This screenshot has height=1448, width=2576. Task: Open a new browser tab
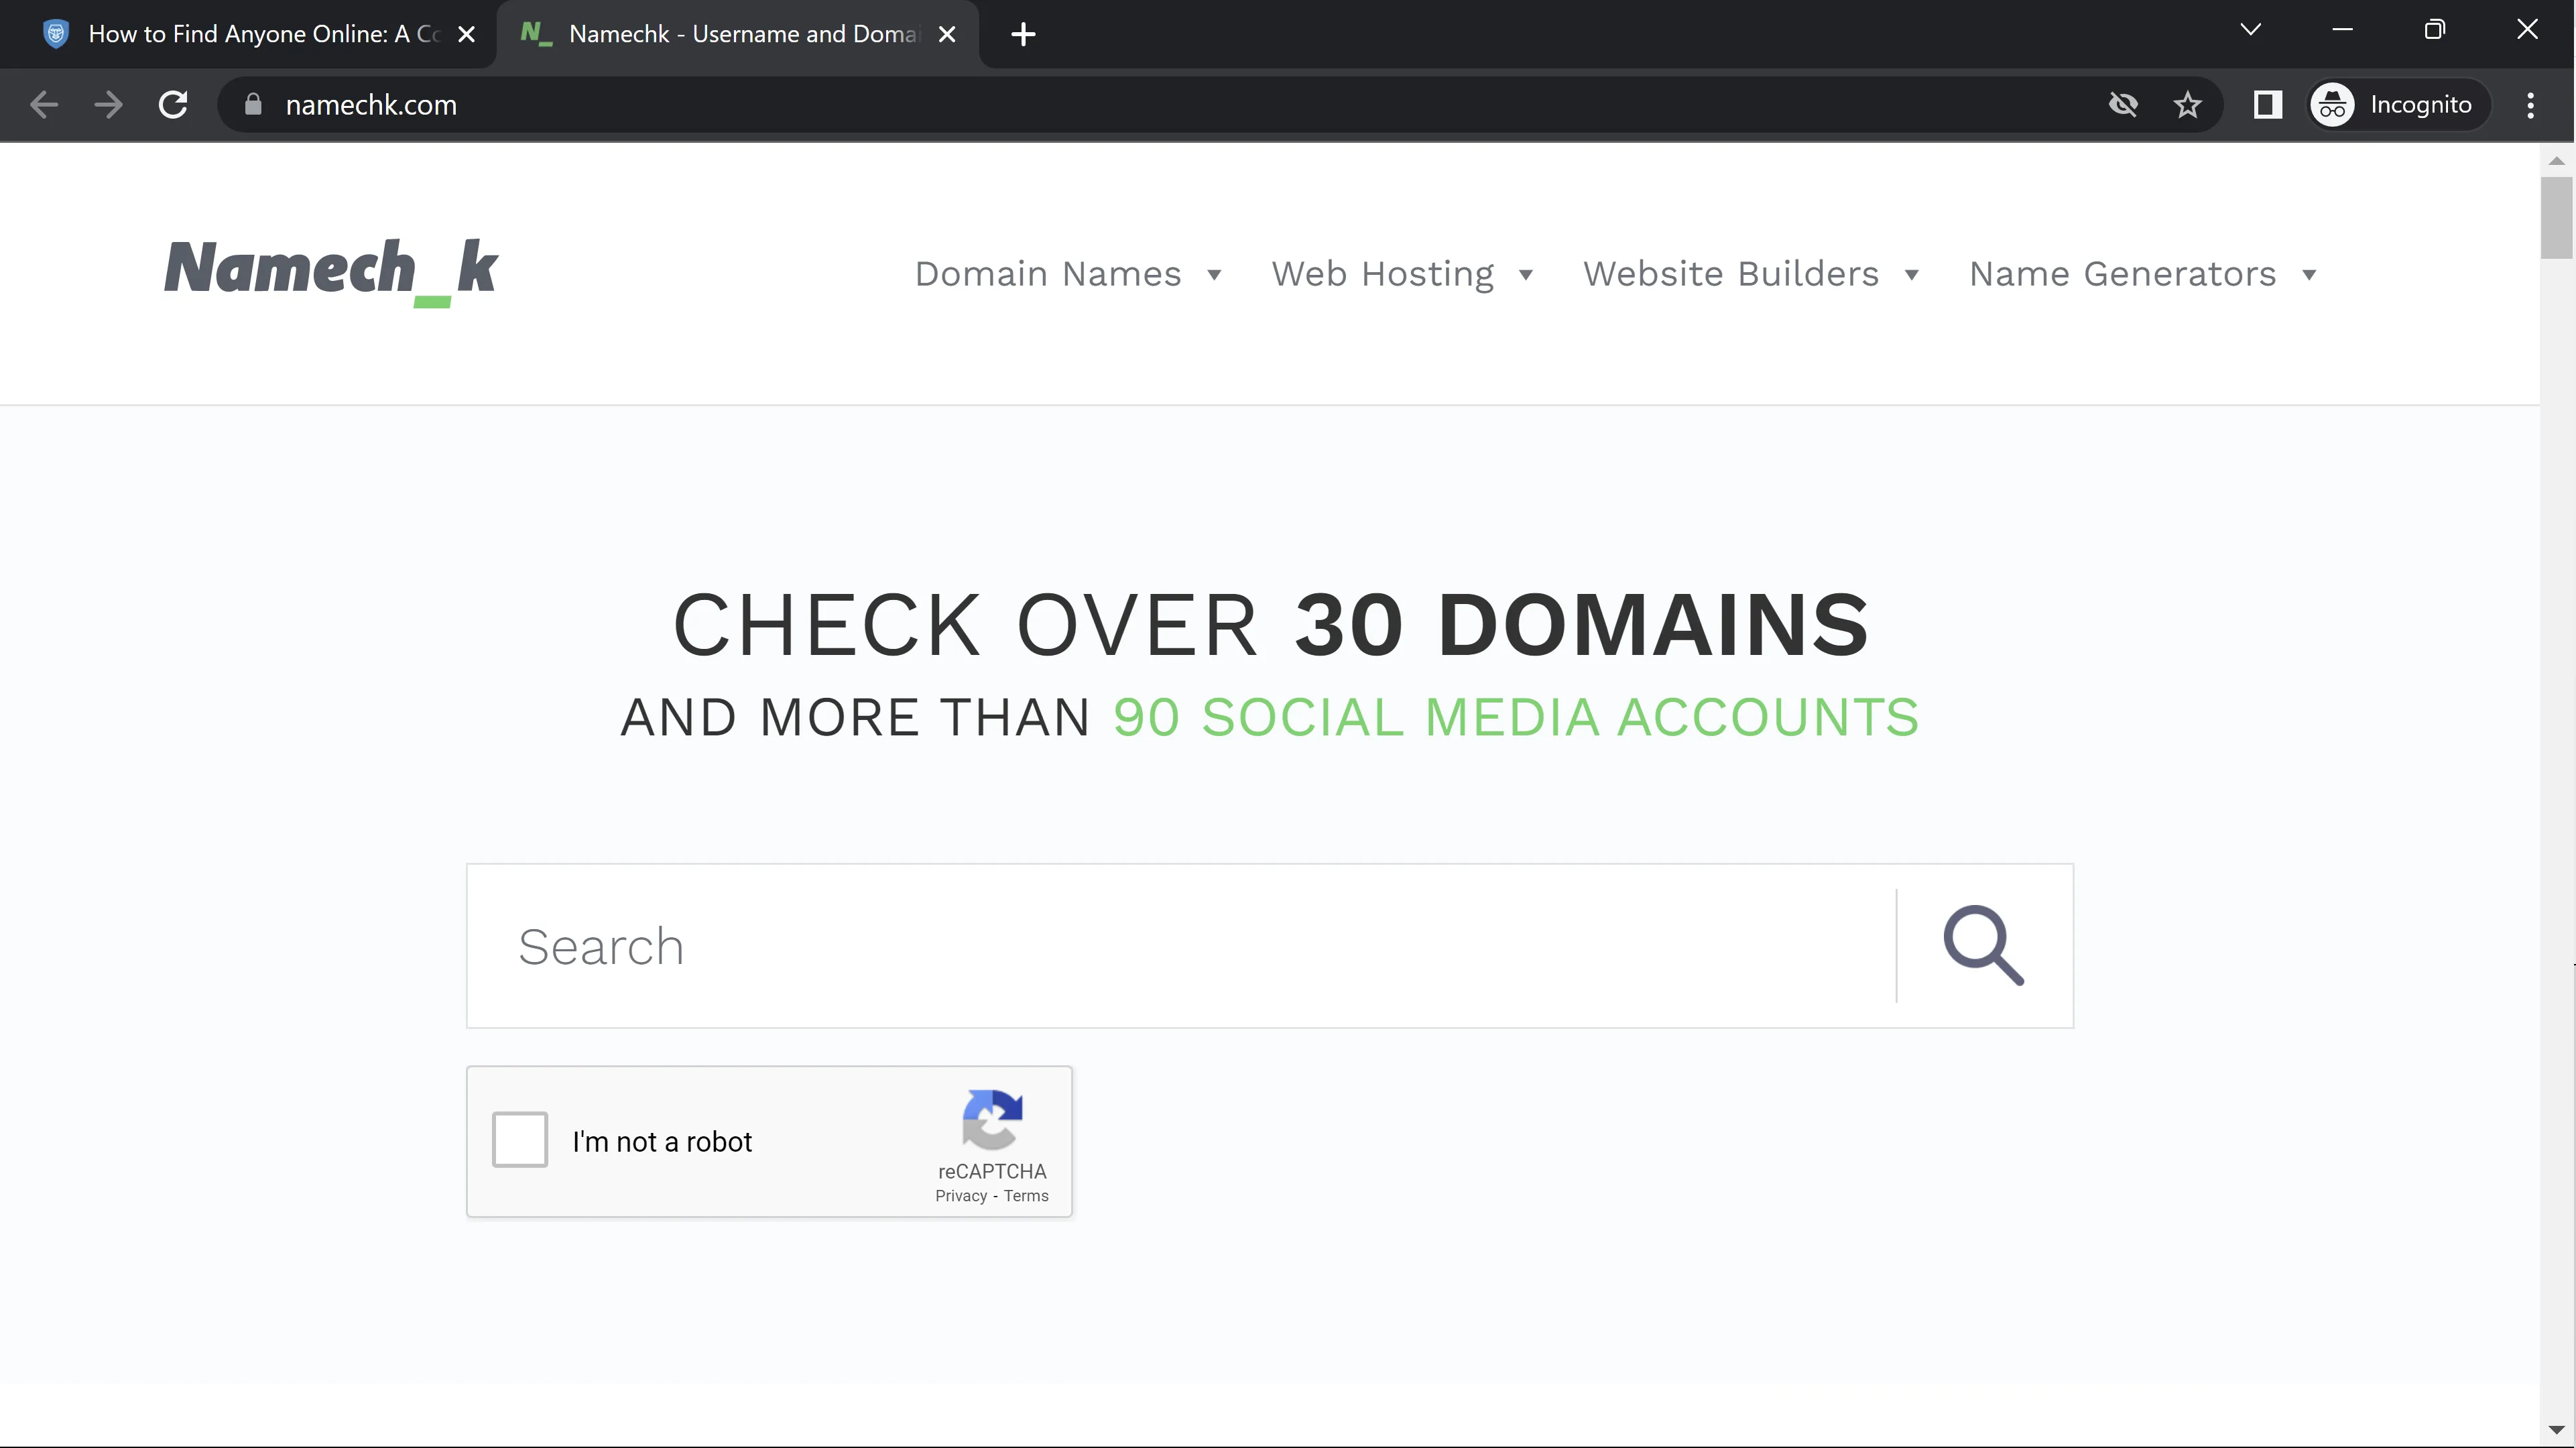(x=1023, y=35)
